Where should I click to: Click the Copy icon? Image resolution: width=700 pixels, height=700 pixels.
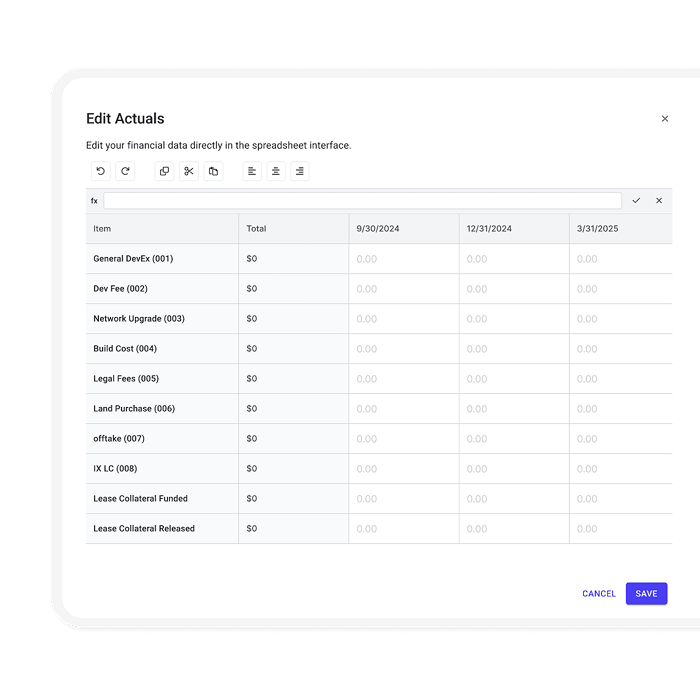click(x=164, y=171)
